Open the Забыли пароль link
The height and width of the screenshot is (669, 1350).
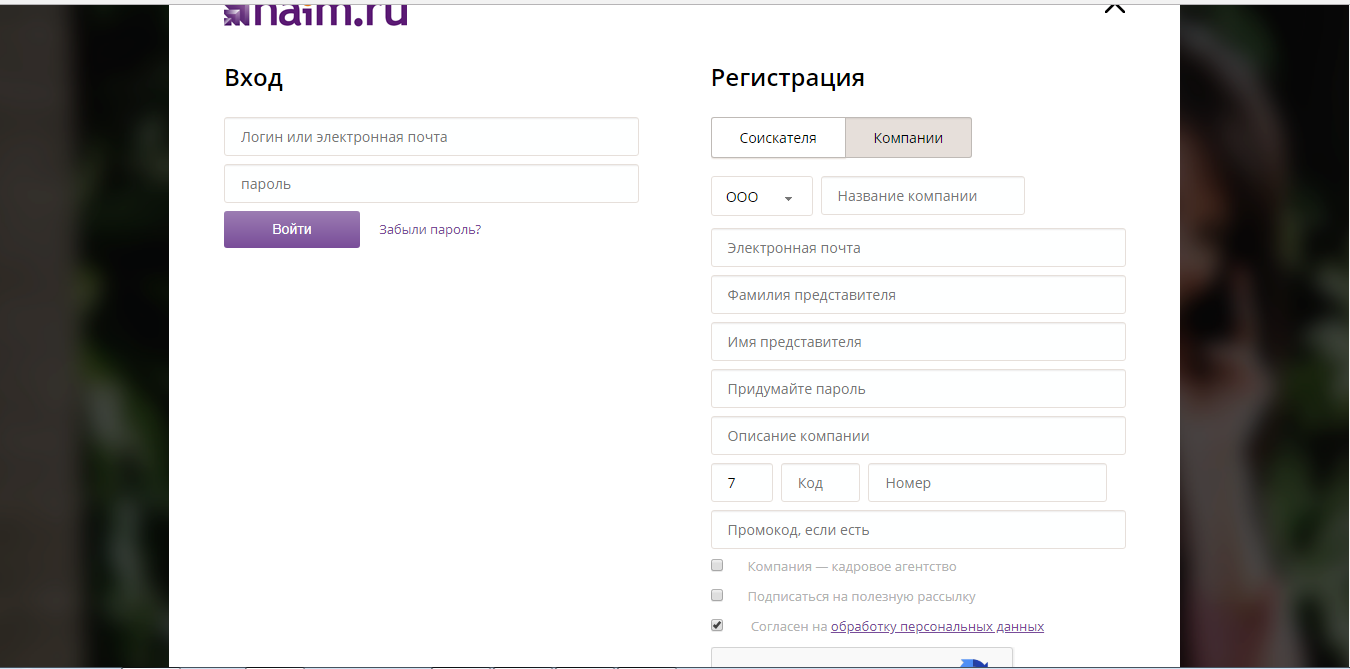point(429,229)
